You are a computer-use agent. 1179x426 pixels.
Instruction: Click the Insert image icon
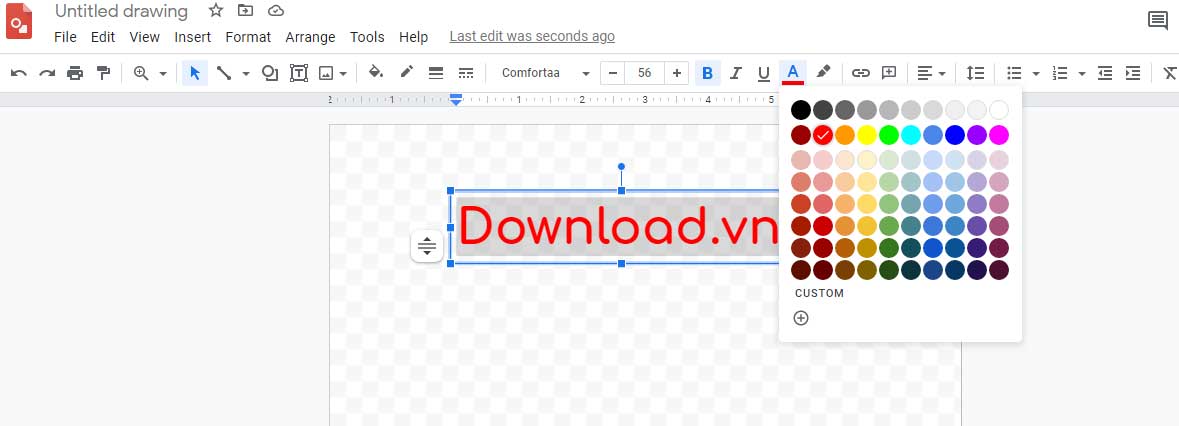[x=326, y=73]
